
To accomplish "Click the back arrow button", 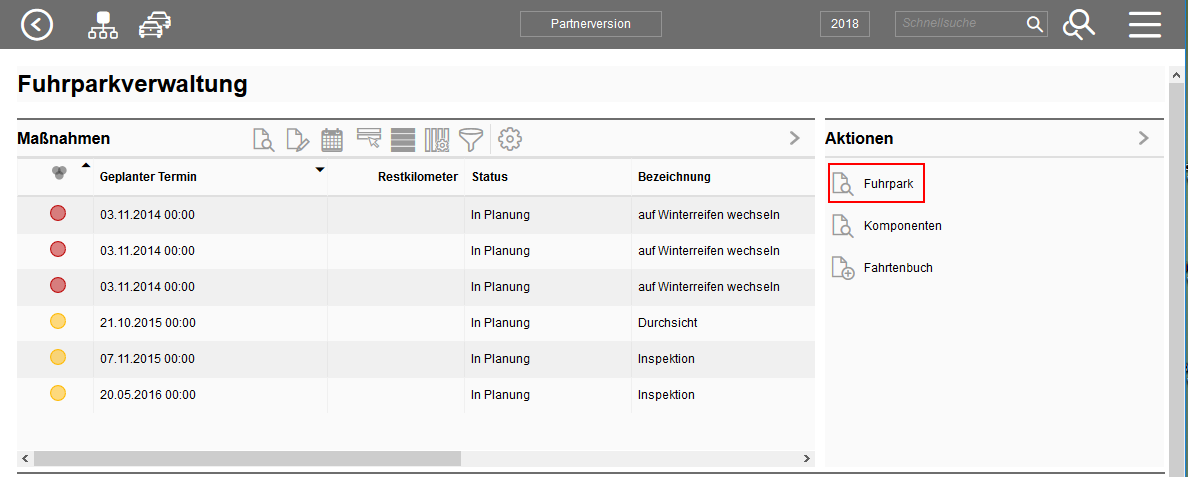I will click(x=37, y=25).
